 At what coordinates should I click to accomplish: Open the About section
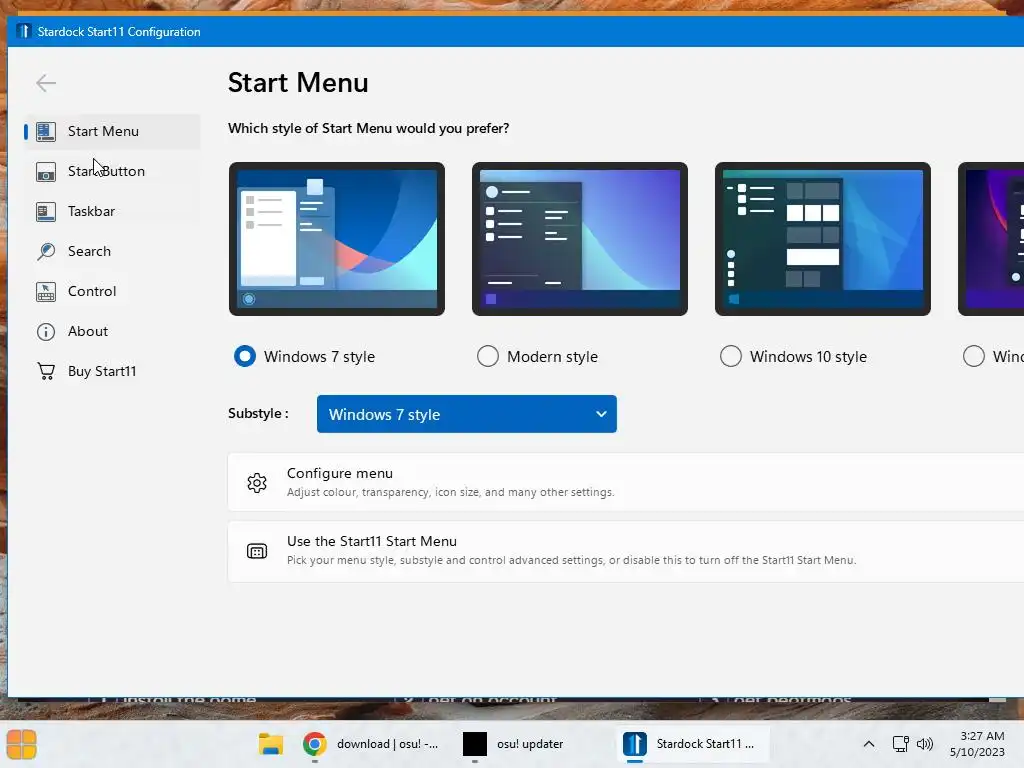click(x=112, y=332)
